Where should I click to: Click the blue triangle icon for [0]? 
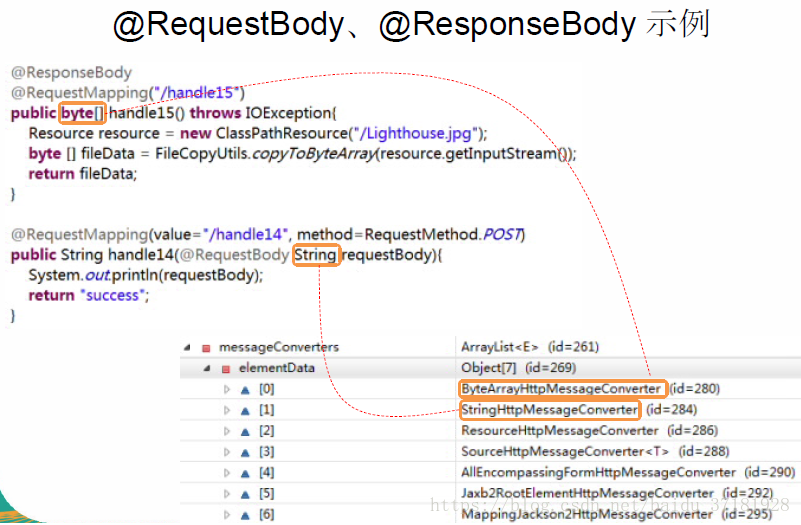coord(245,390)
